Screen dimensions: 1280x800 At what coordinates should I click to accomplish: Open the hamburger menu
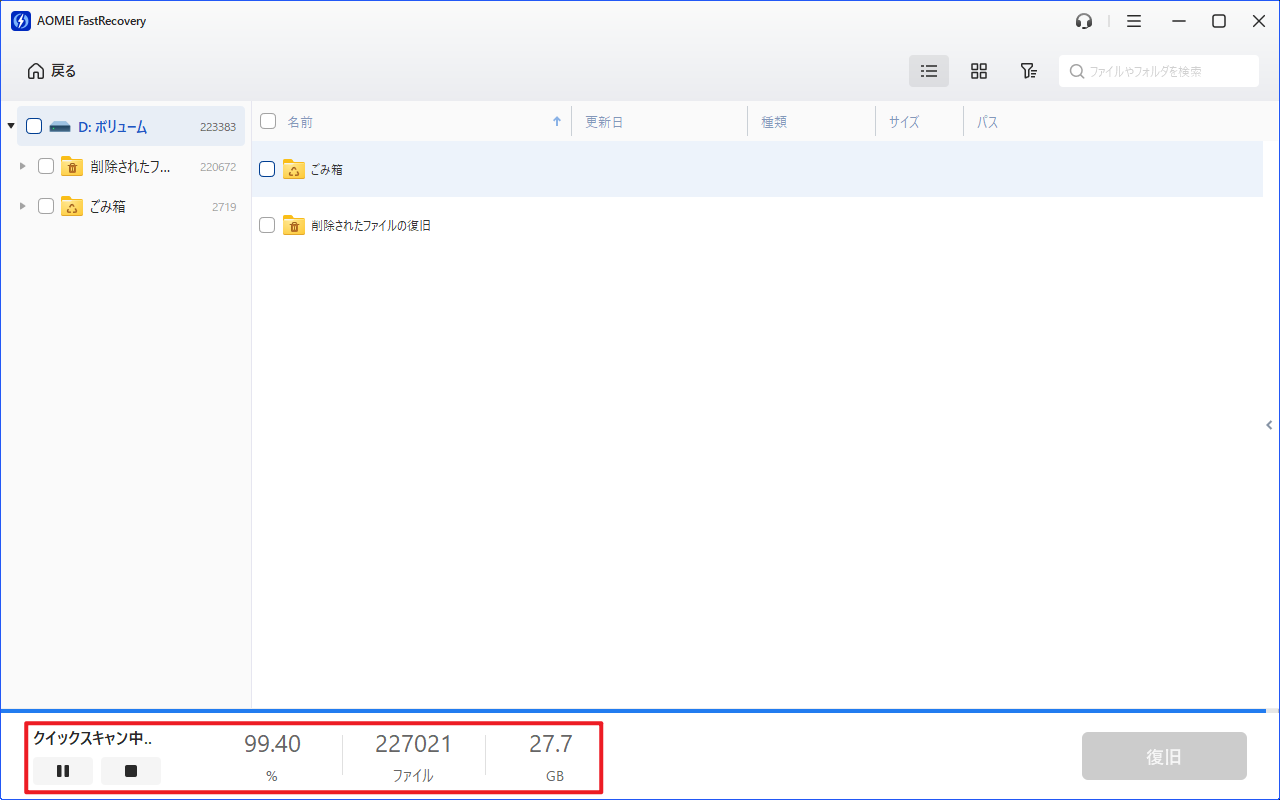[1133, 21]
